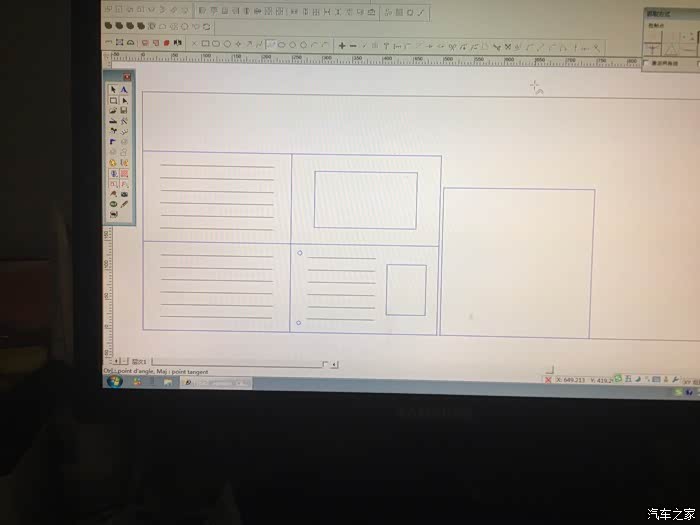Click the X: 649.213 coordinate readout

570,380
